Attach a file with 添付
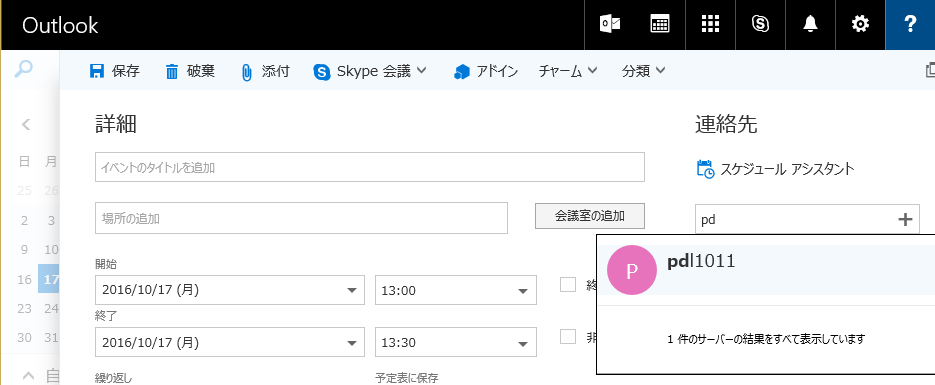The image size is (935, 385). point(265,72)
